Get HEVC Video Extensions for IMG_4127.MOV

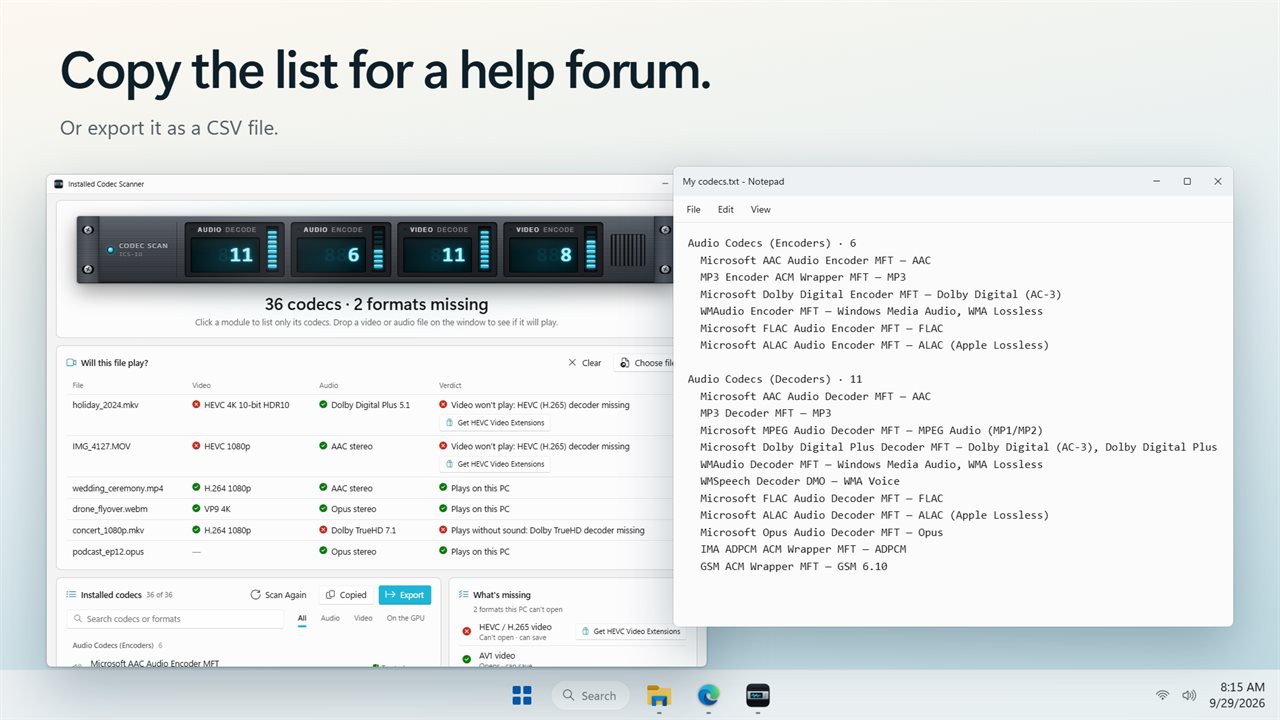tap(494, 464)
